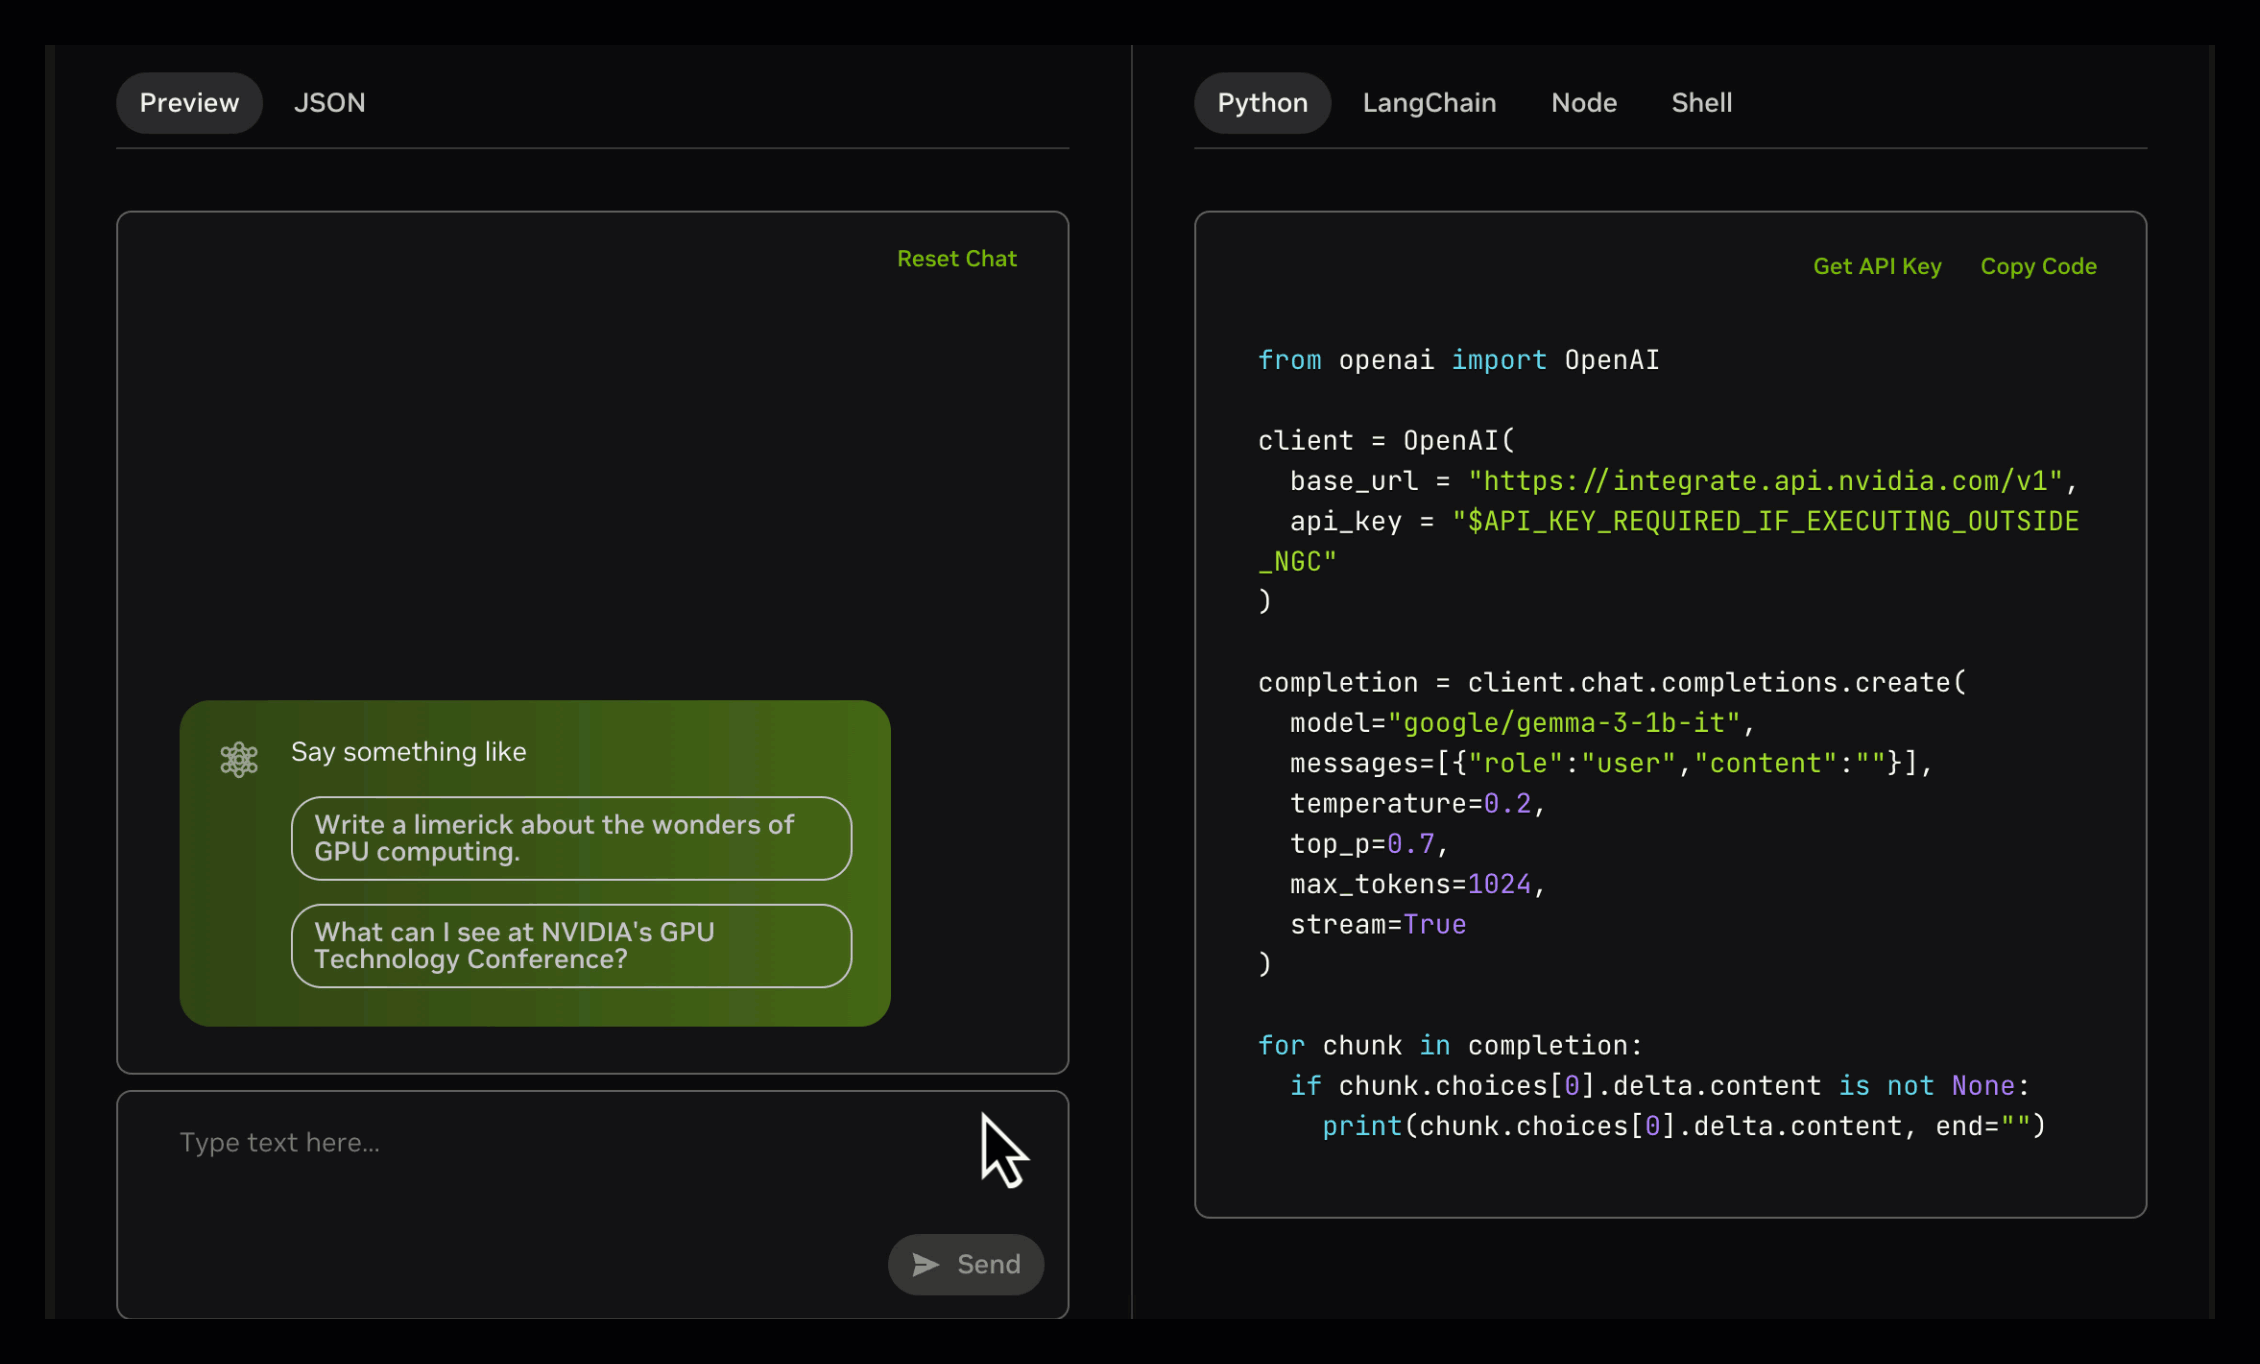2260x1364 pixels.
Task: Click the atom-shaped assistant icon
Action: pyautogui.click(x=239, y=760)
